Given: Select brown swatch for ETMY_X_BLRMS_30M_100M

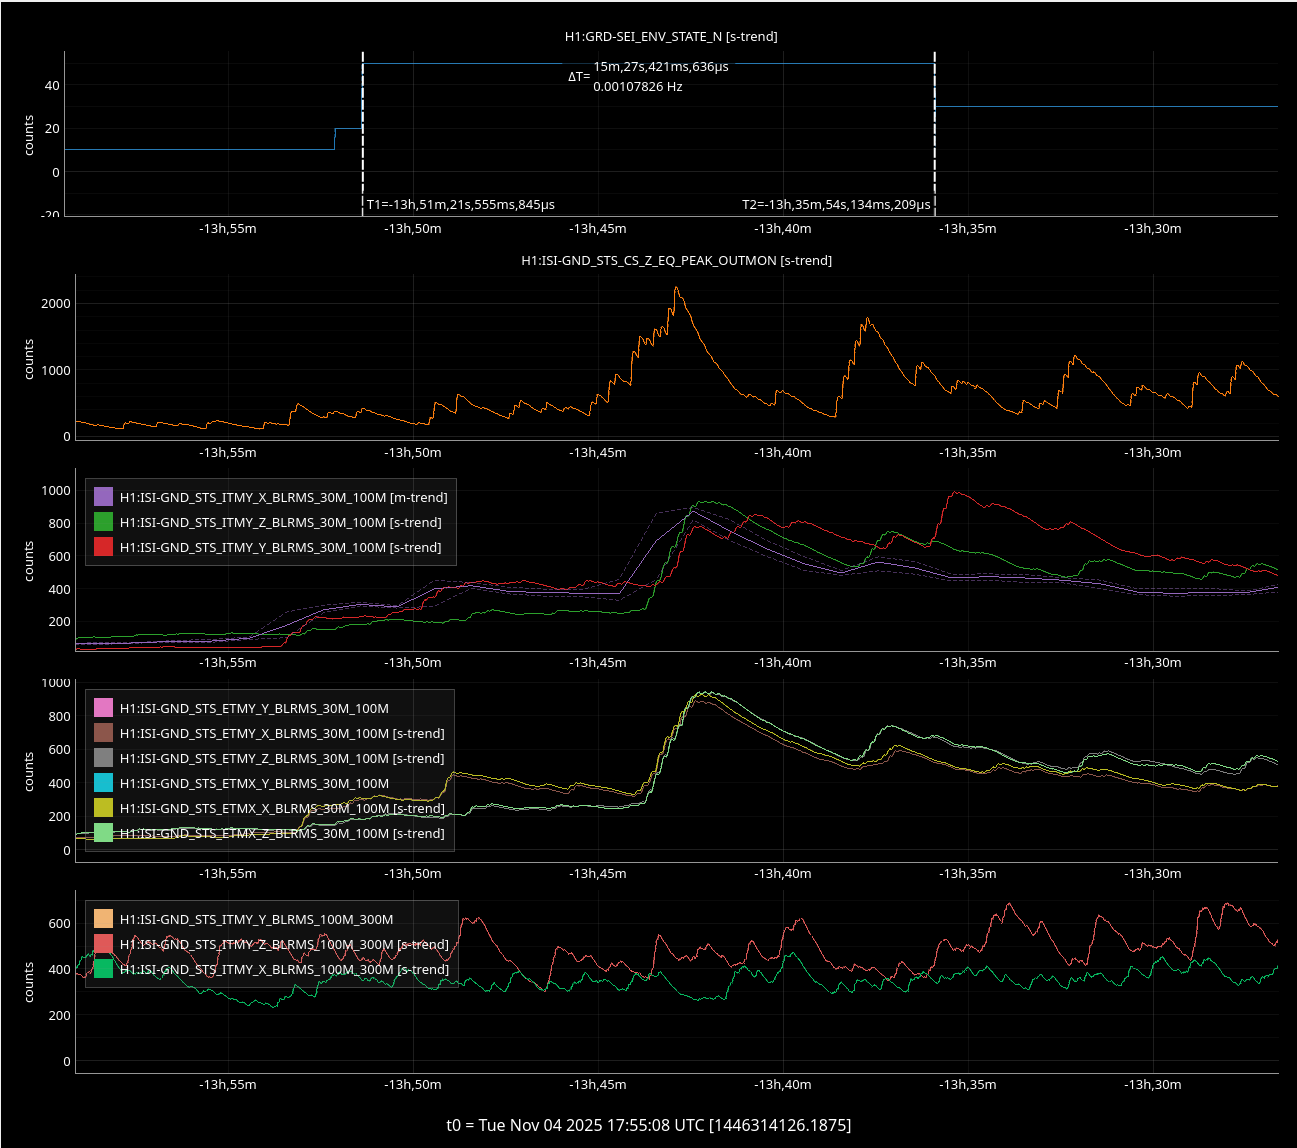Looking at the screenshot, I should pos(103,733).
